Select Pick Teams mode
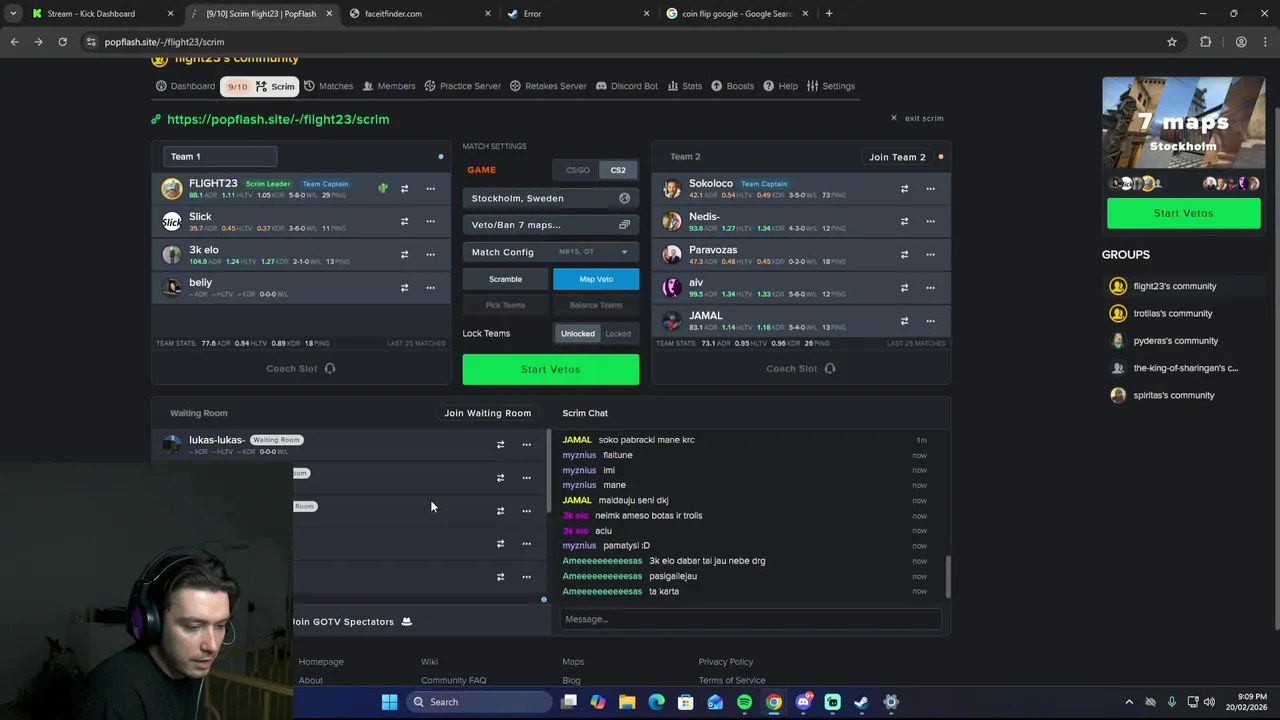This screenshot has width=1280, height=720. [x=505, y=305]
